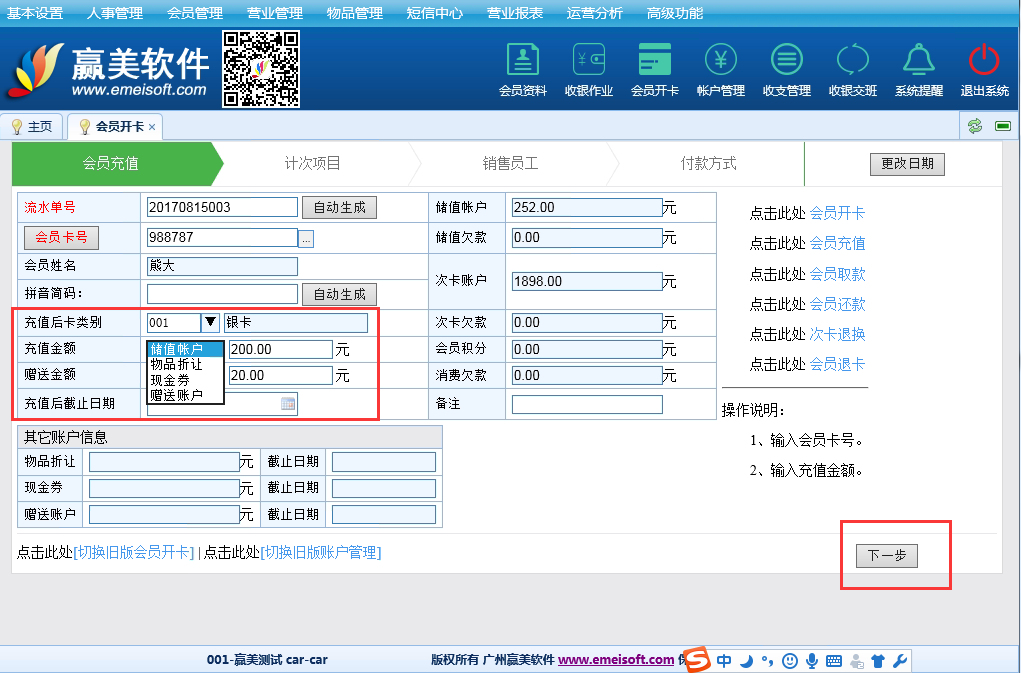The height and width of the screenshot is (673, 1021).
Task: Select 赠送账户 in the dropdown list
Action: click(x=176, y=395)
